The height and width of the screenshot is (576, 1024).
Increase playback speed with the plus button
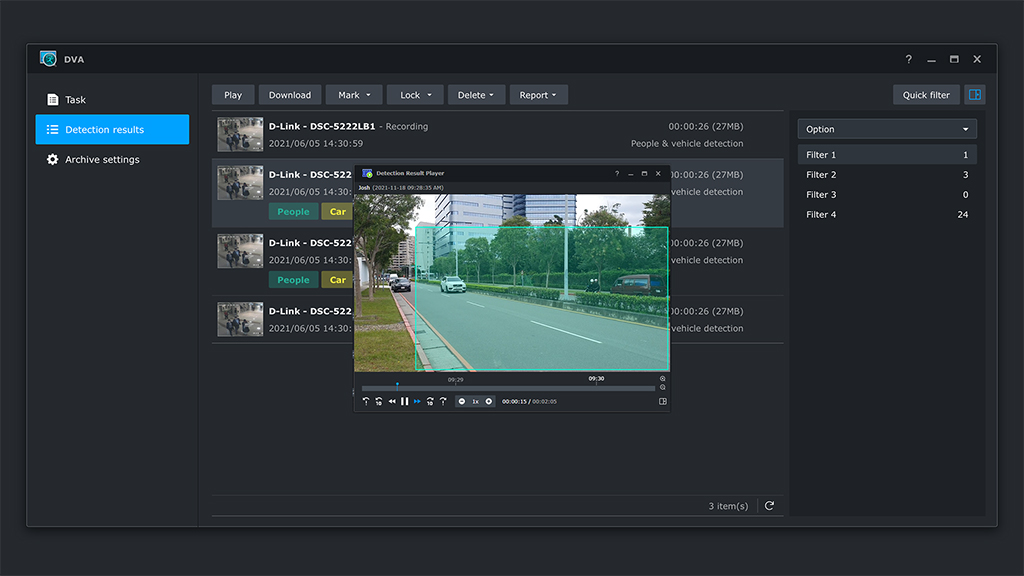[x=489, y=401]
